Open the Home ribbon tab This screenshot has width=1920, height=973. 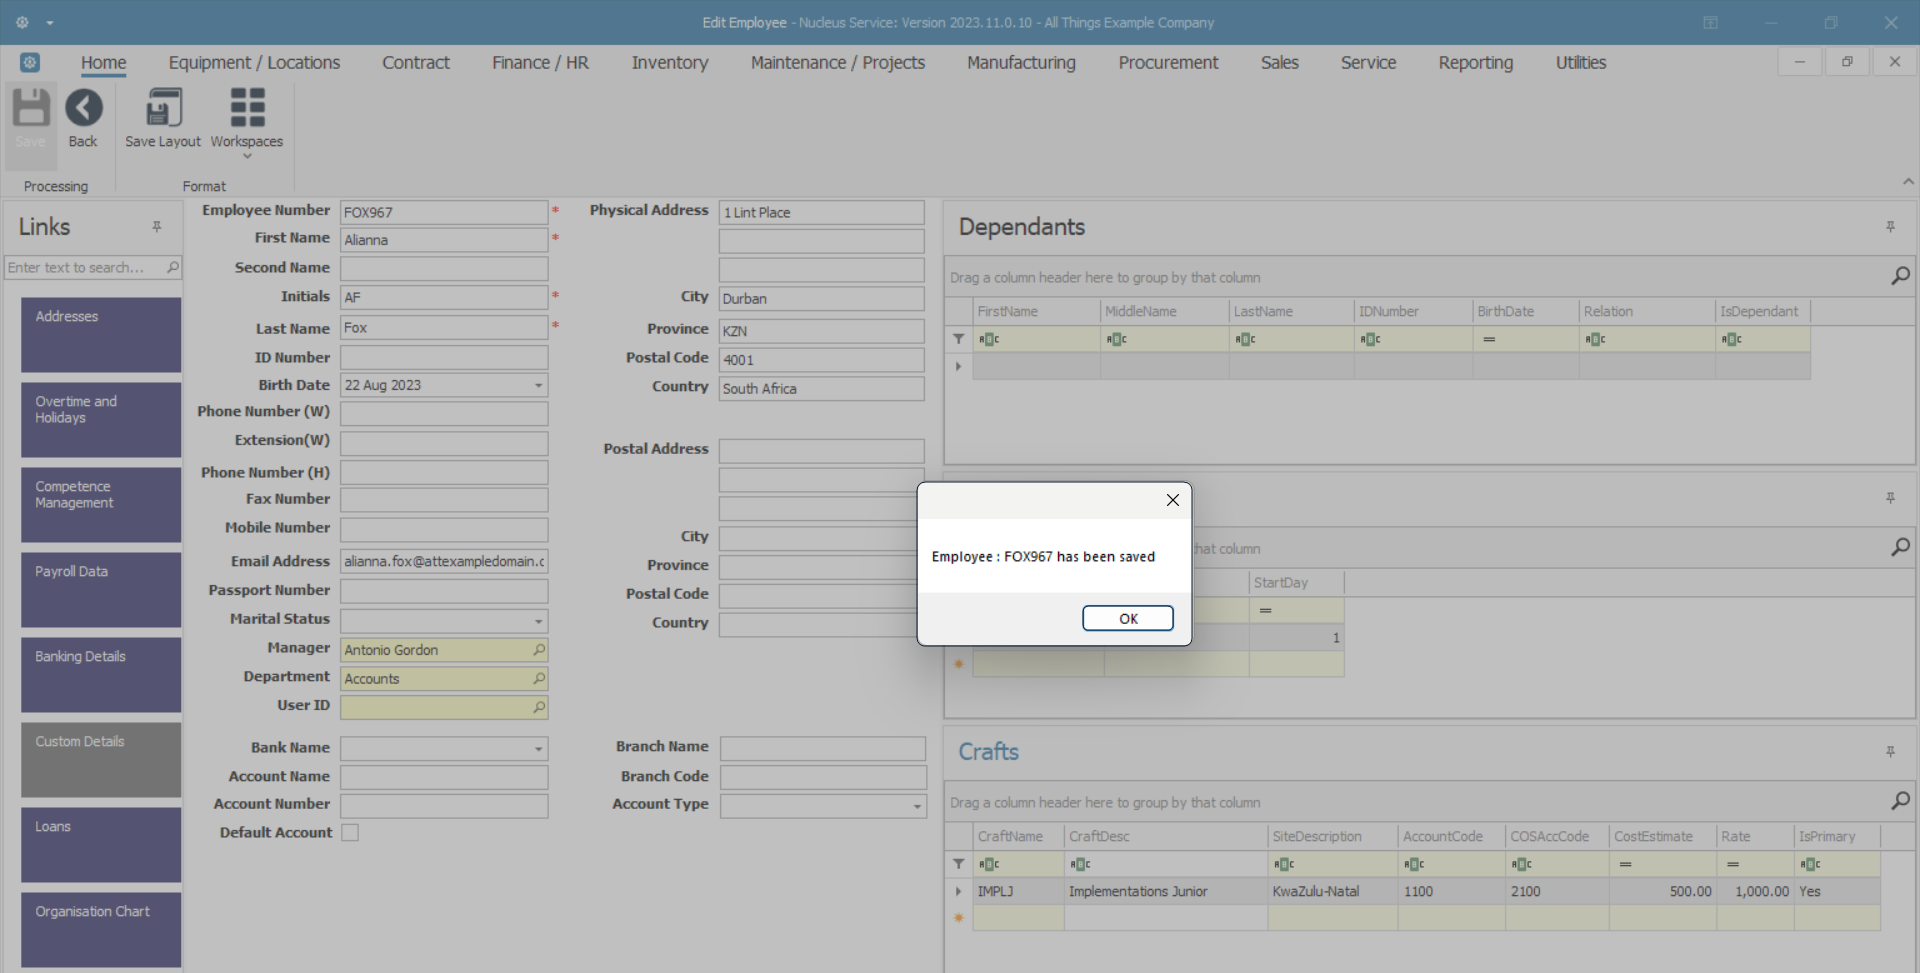point(104,62)
